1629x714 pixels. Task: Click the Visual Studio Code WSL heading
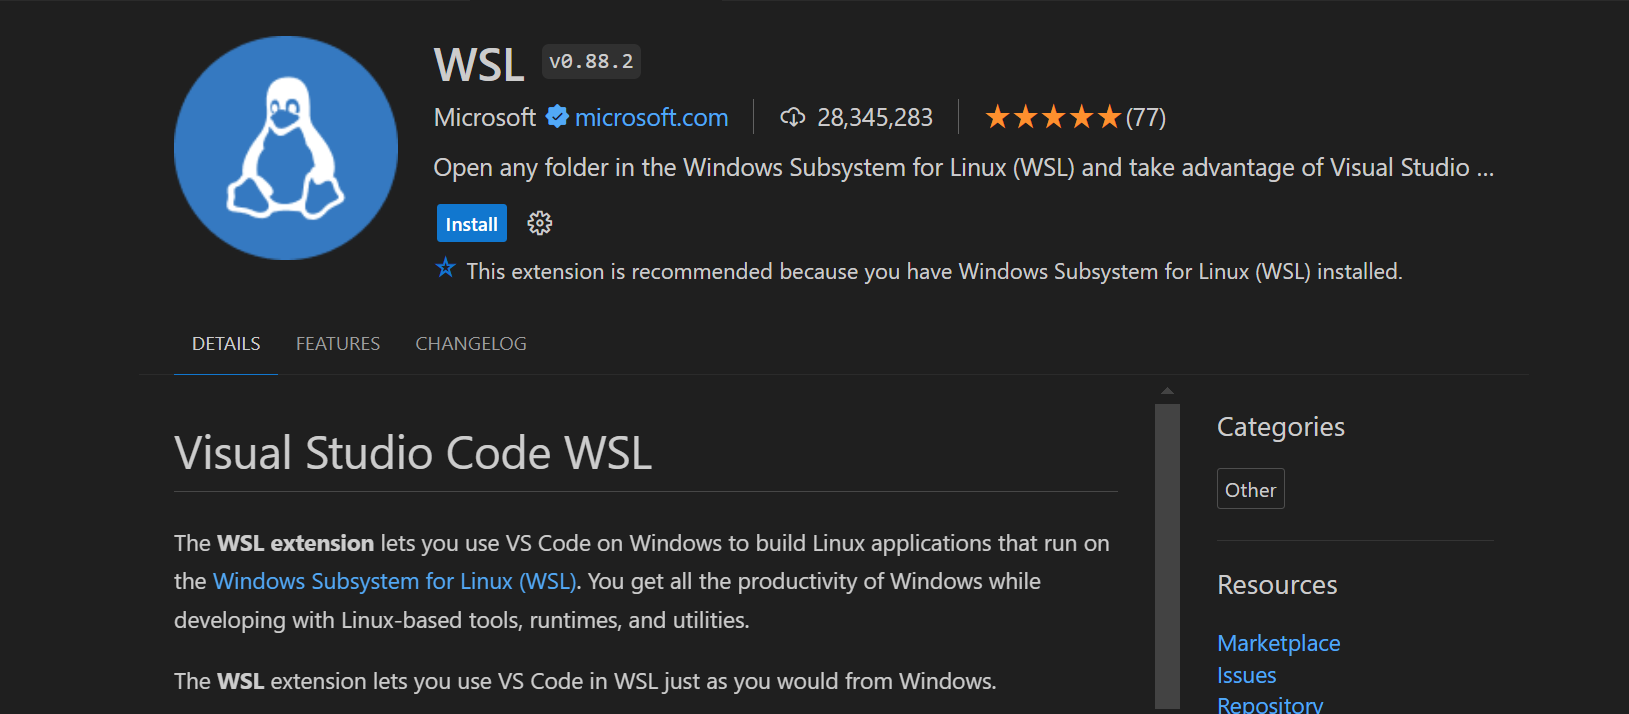point(413,453)
